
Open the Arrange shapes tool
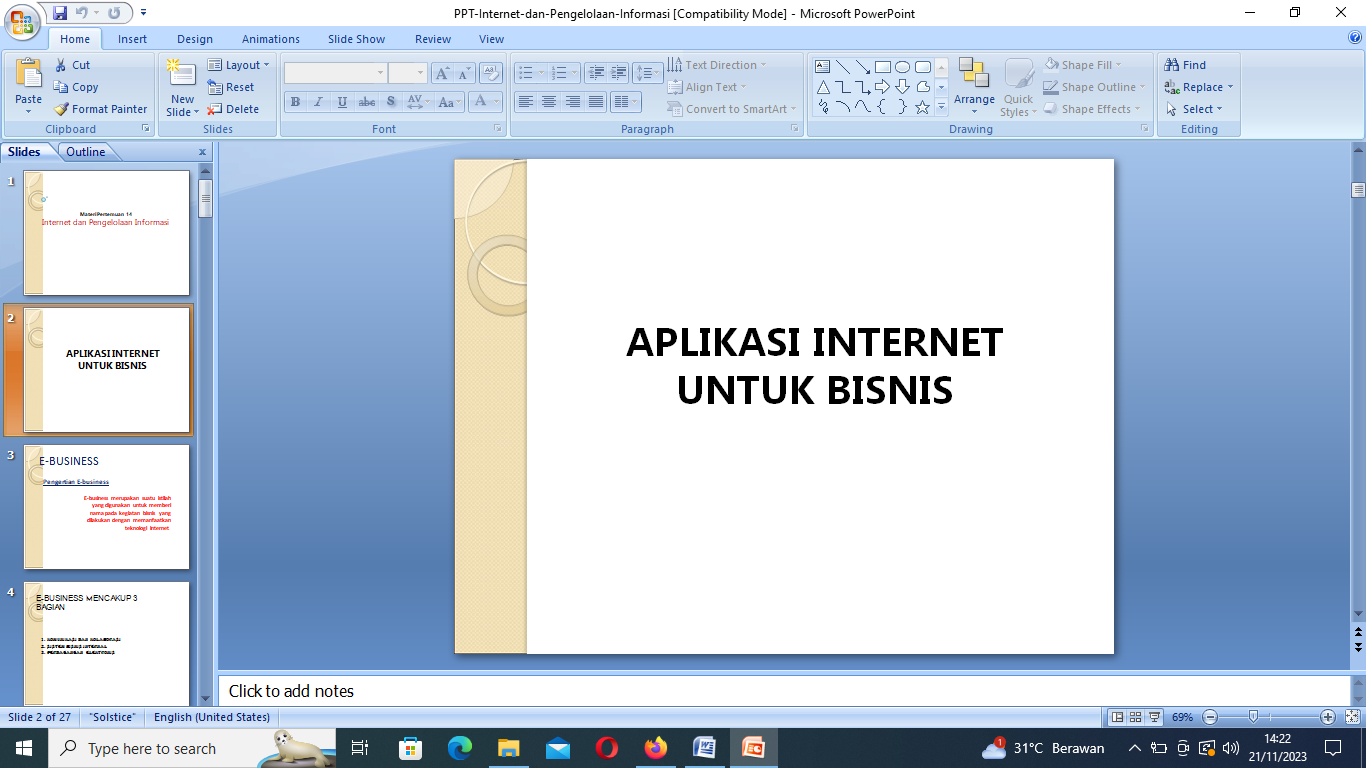(973, 83)
